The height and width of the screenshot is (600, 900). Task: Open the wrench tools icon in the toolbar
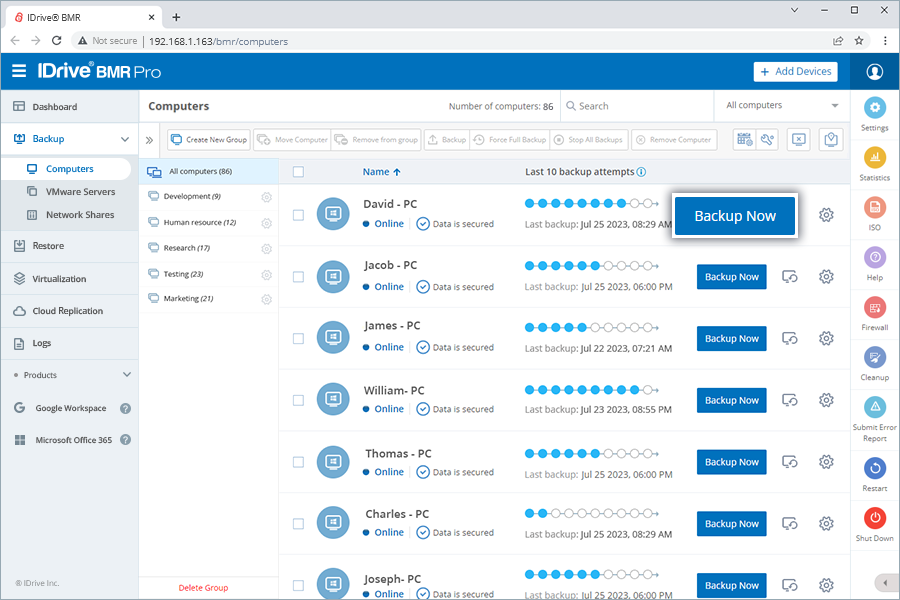click(767, 139)
